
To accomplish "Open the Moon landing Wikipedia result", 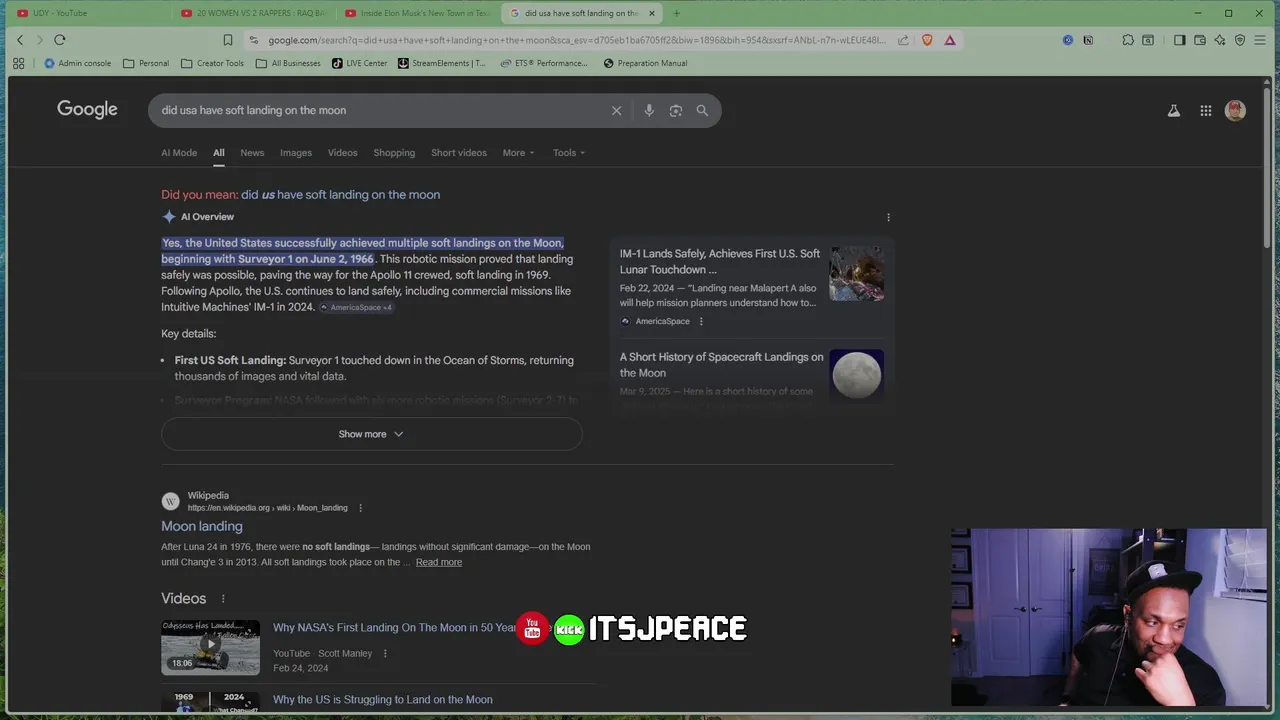I will (202, 526).
